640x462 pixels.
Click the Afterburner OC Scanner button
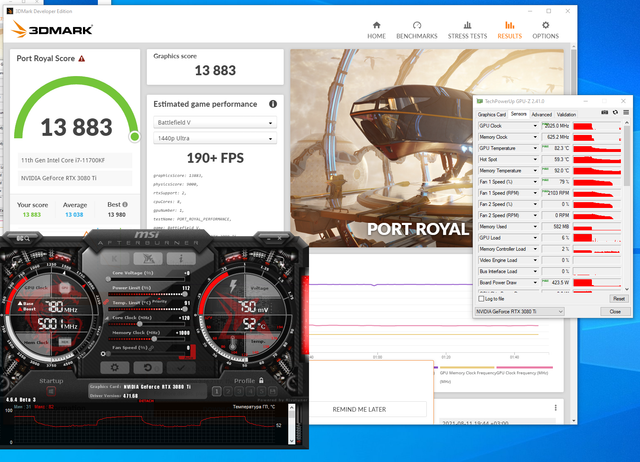[148, 258]
